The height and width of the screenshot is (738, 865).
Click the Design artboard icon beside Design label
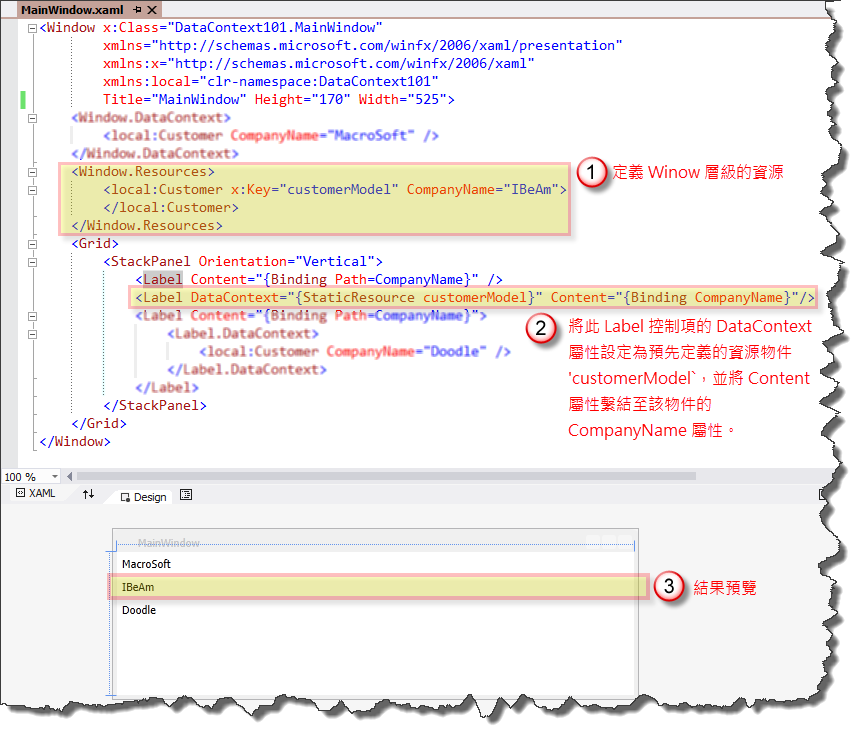click(126, 495)
